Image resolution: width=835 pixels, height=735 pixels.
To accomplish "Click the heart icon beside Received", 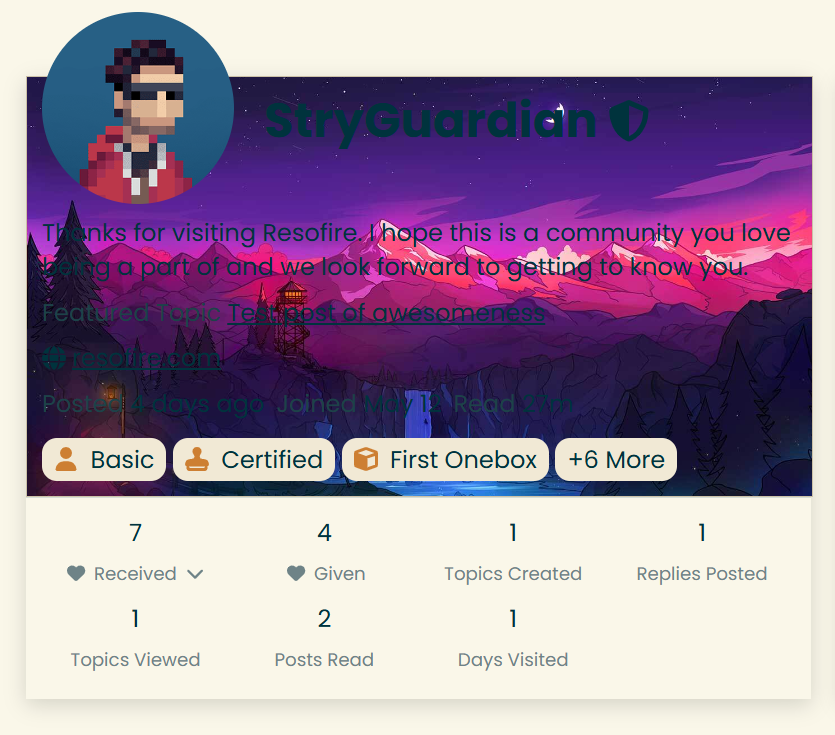I will click(x=76, y=574).
